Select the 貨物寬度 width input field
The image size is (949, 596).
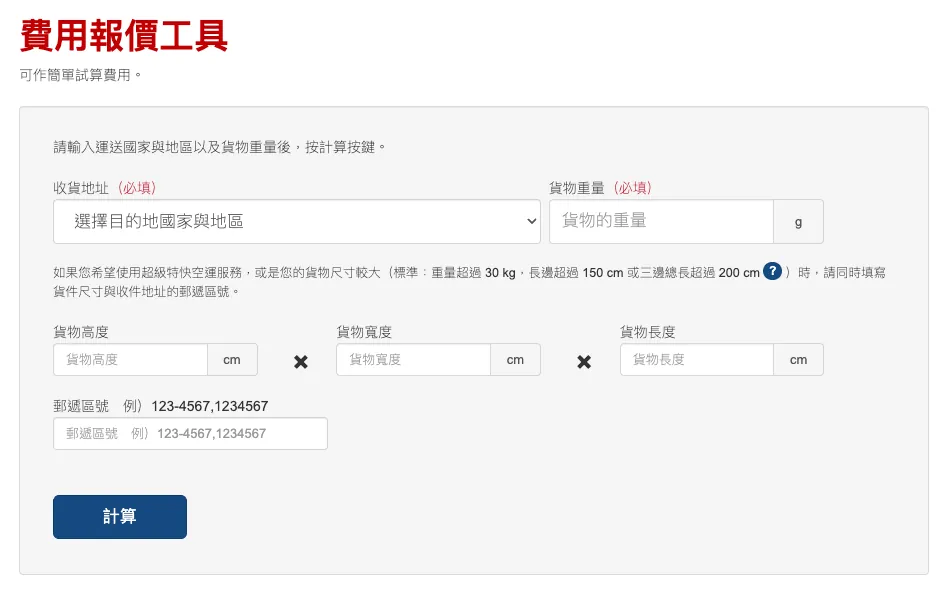tap(413, 360)
